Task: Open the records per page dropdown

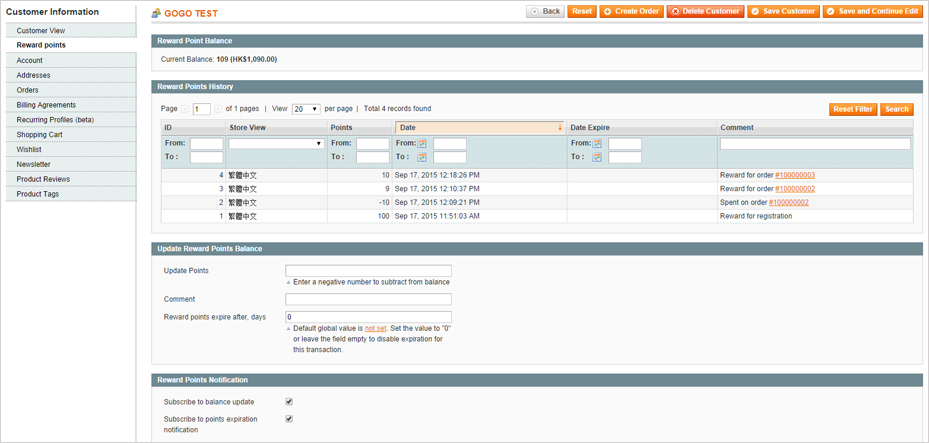Action: coord(305,109)
